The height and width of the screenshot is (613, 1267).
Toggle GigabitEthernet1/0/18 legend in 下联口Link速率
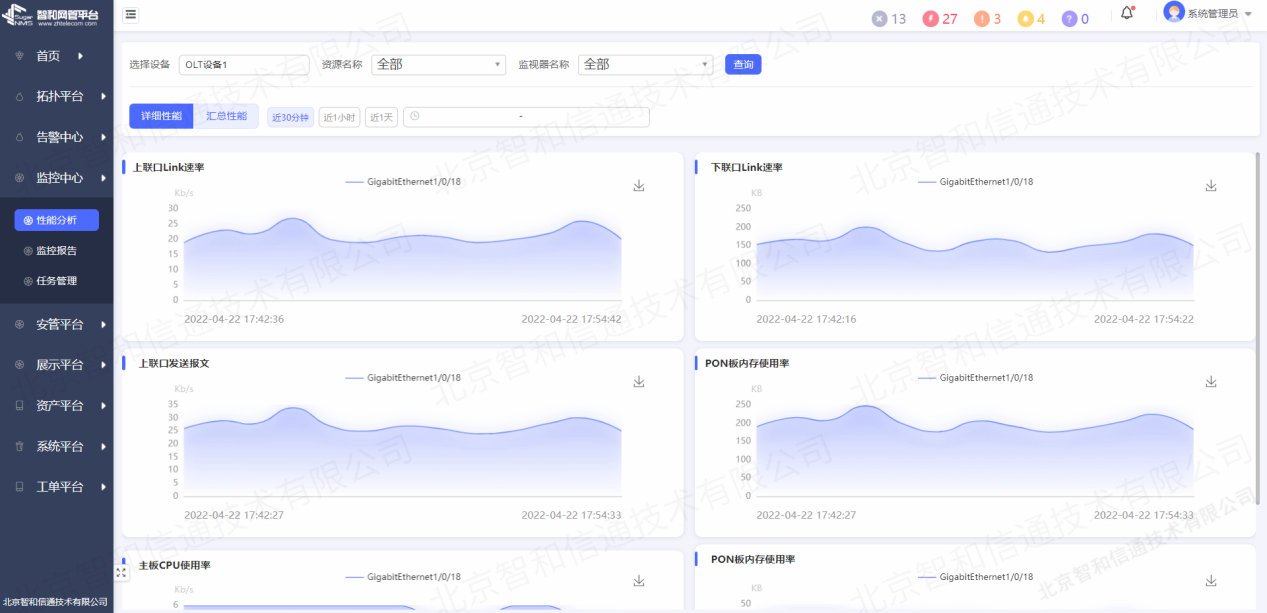click(x=975, y=182)
